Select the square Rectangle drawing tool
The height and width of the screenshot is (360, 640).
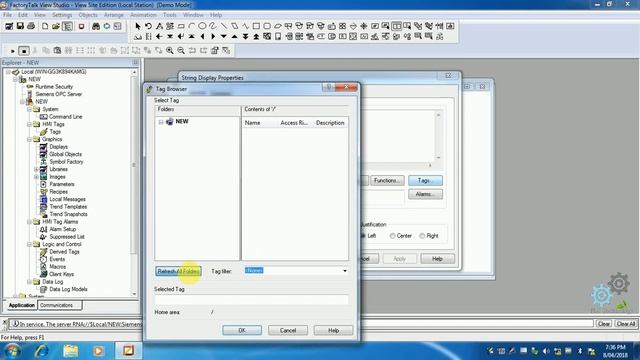click(256, 26)
